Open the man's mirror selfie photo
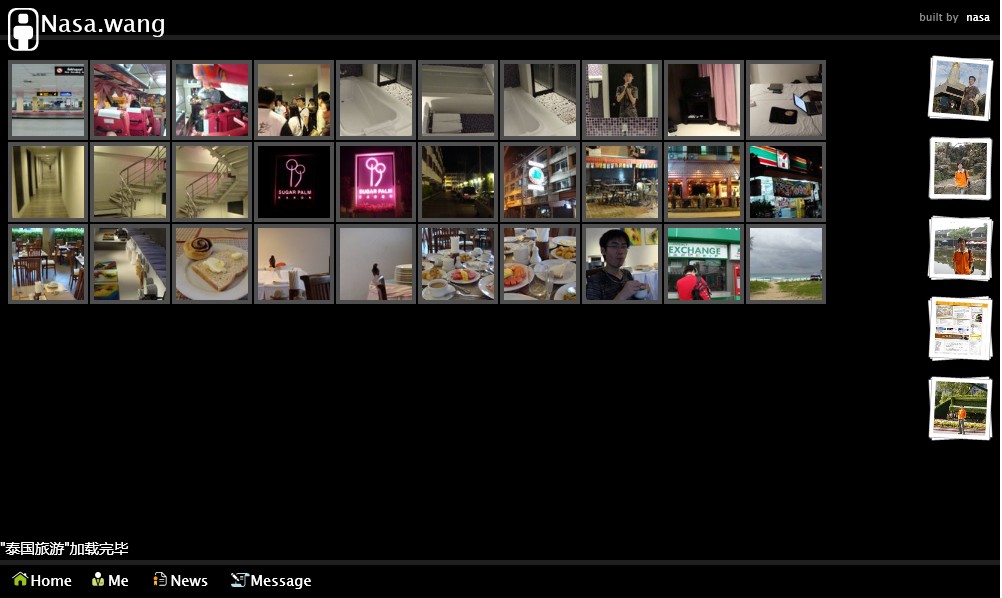 point(622,100)
